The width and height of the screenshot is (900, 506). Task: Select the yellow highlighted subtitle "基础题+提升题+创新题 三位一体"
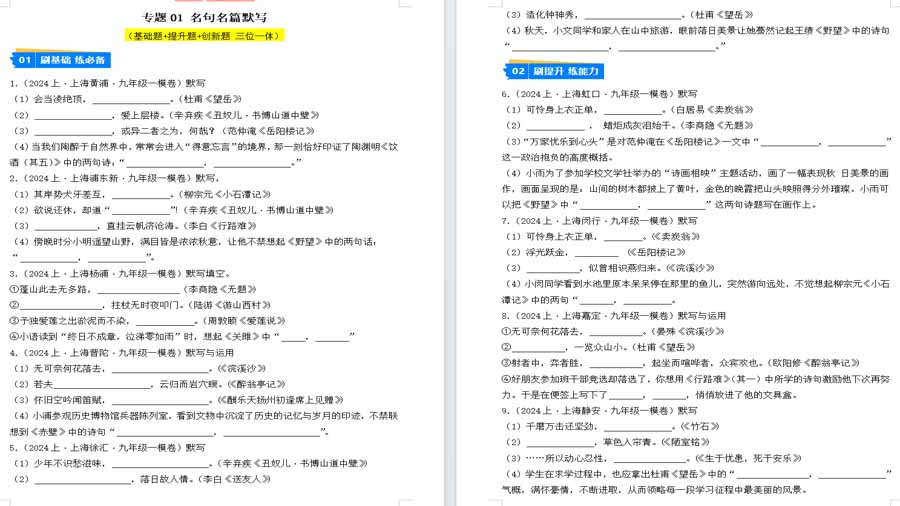[204, 36]
